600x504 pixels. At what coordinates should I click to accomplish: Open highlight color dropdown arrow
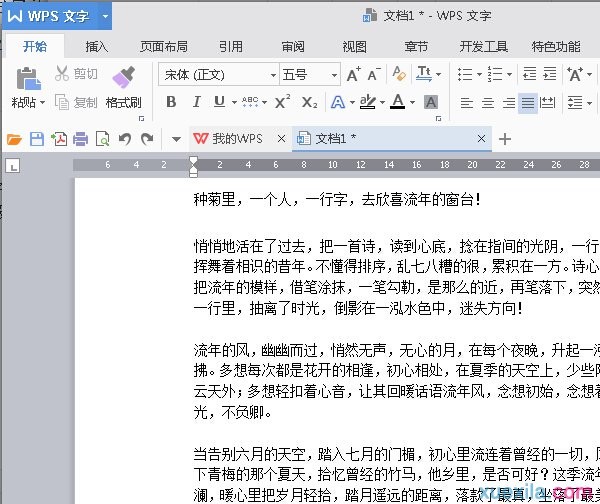382,102
